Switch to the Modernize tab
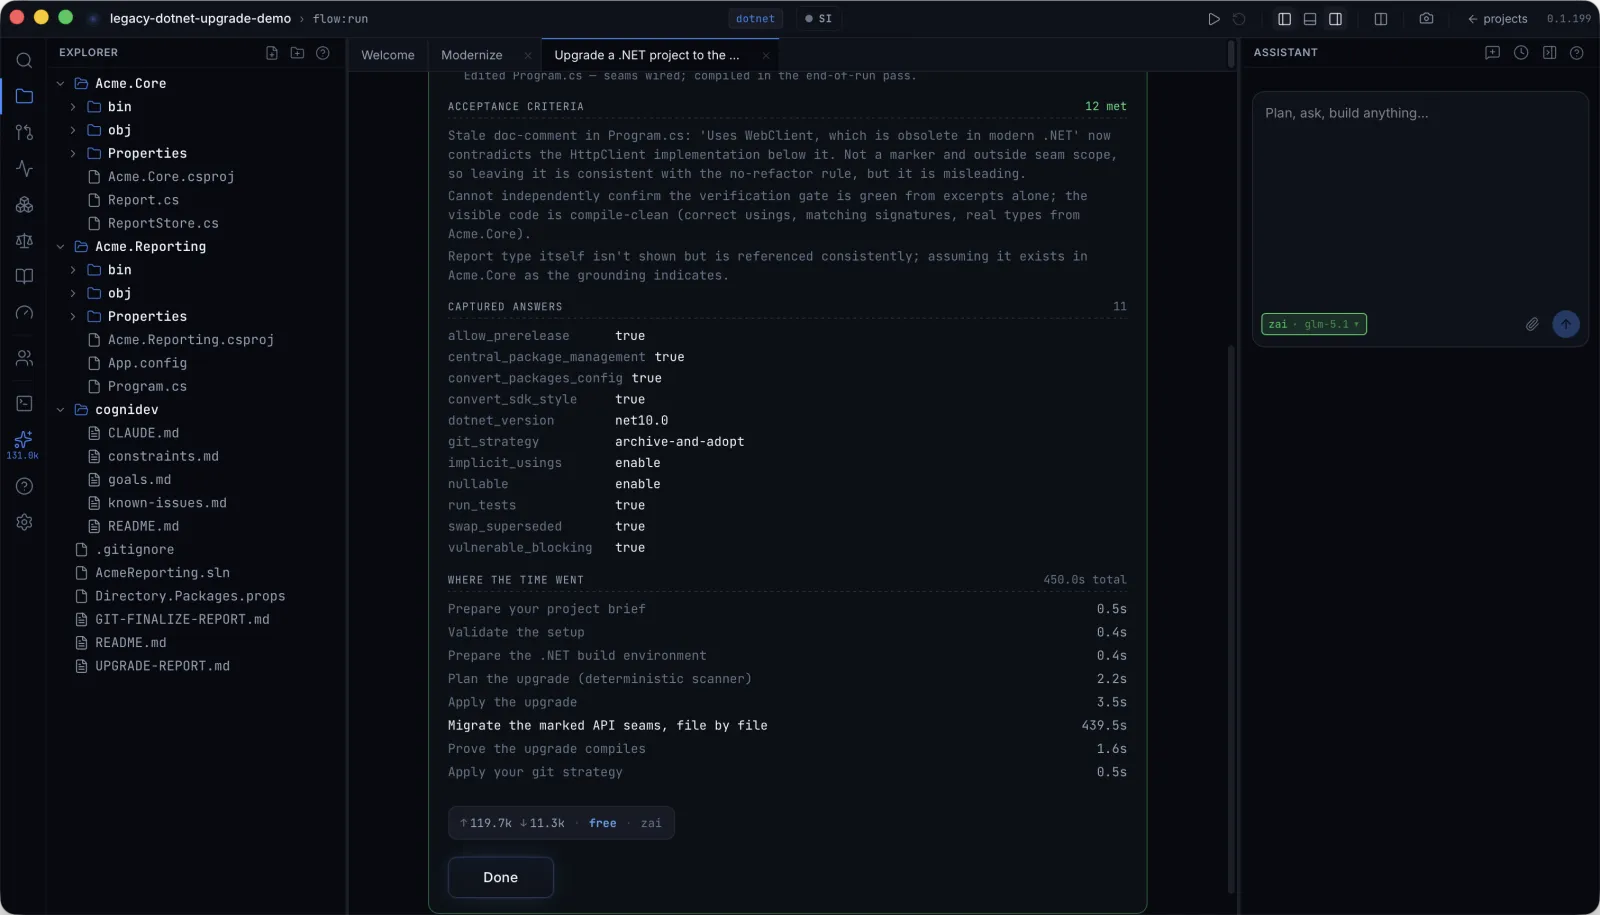Image resolution: width=1600 pixels, height=915 pixels. click(x=472, y=55)
